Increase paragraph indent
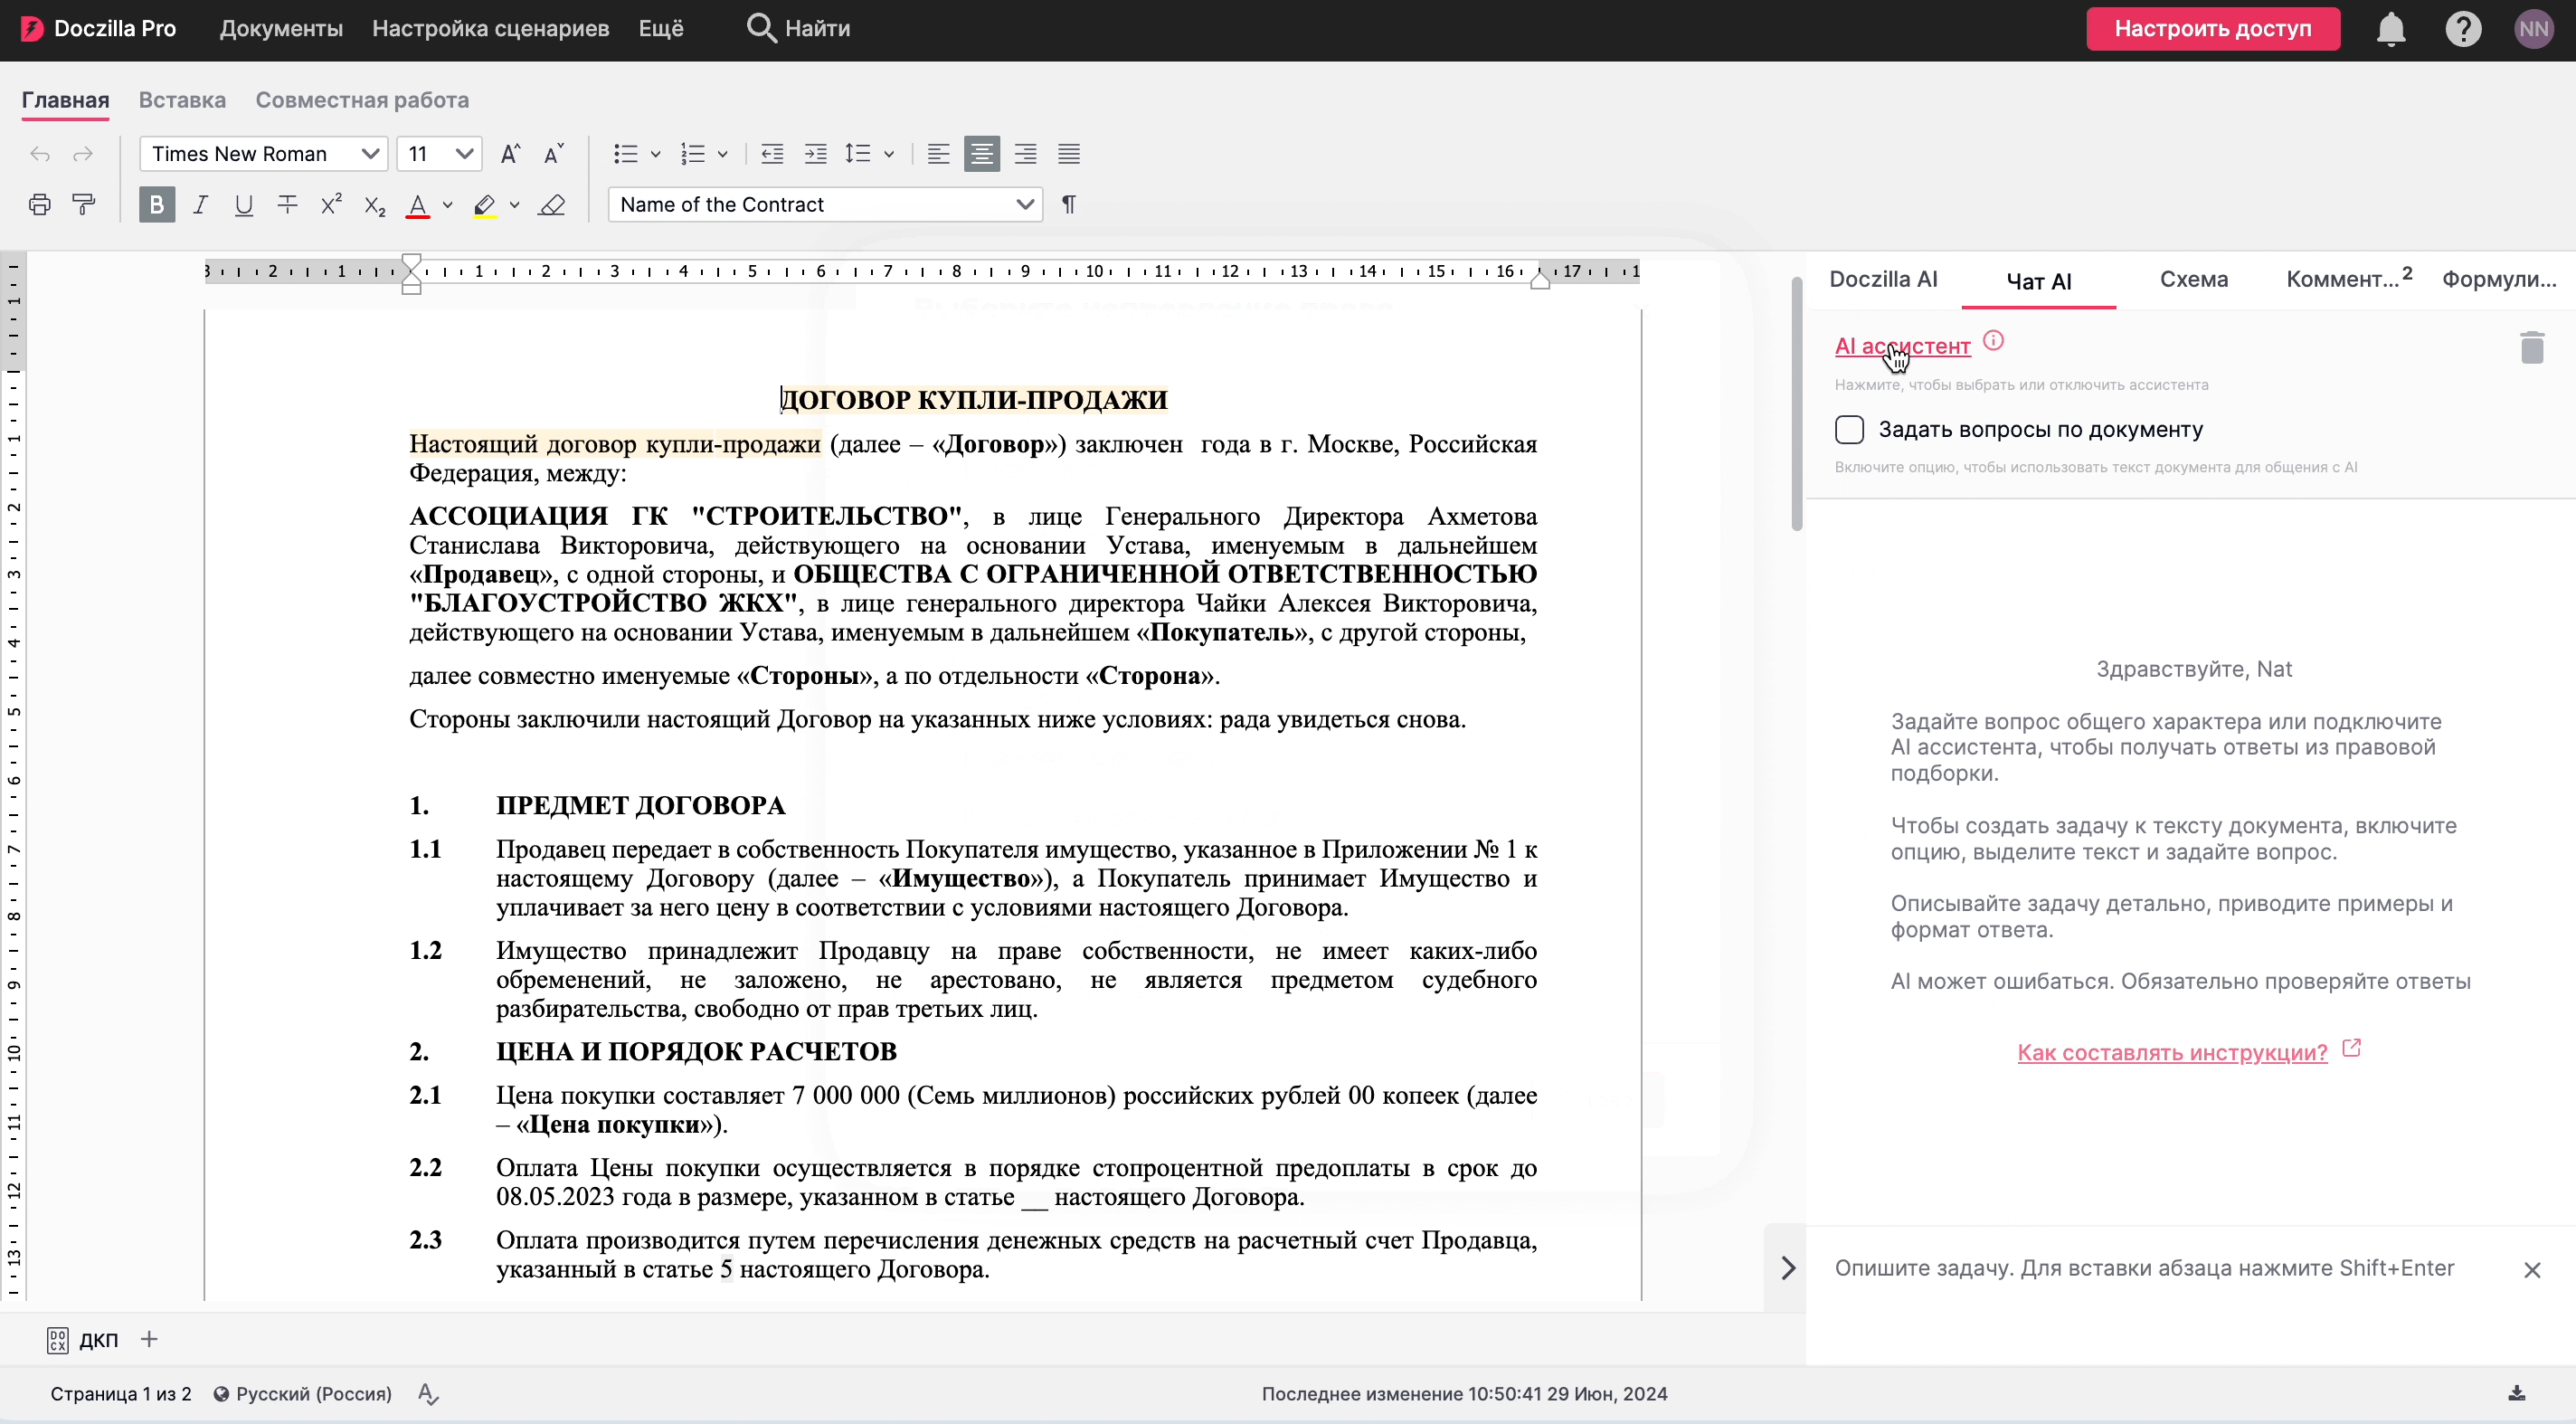 [x=816, y=154]
